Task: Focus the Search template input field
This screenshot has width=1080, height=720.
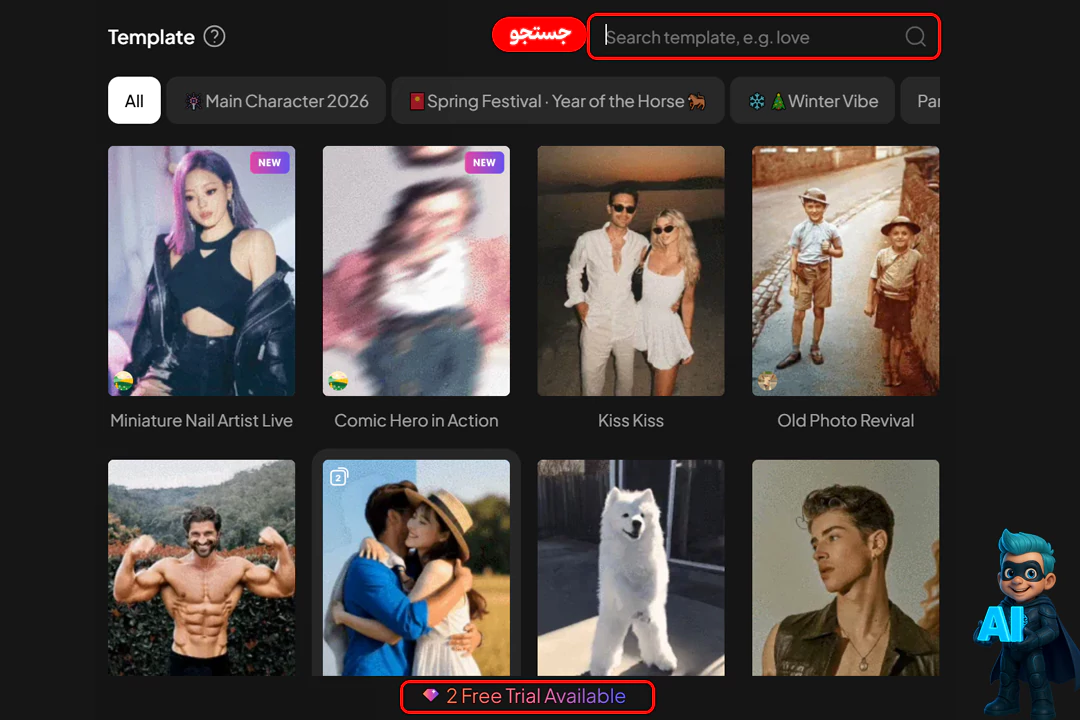Action: (x=750, y=37)
